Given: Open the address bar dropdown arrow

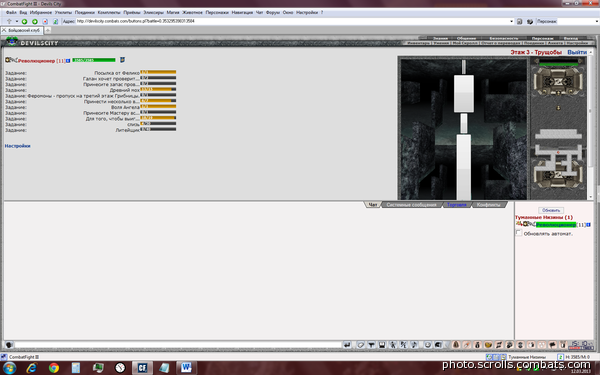Looking at the screenshot, I should (512, 21).
